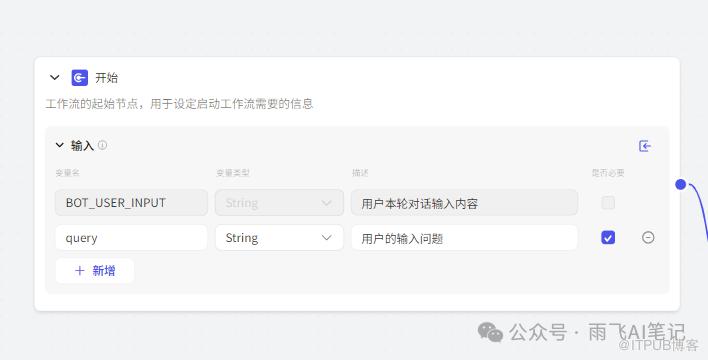Uncheck the required checkbox for query
This screenshot has height=360, width=708.
point(608,237)
